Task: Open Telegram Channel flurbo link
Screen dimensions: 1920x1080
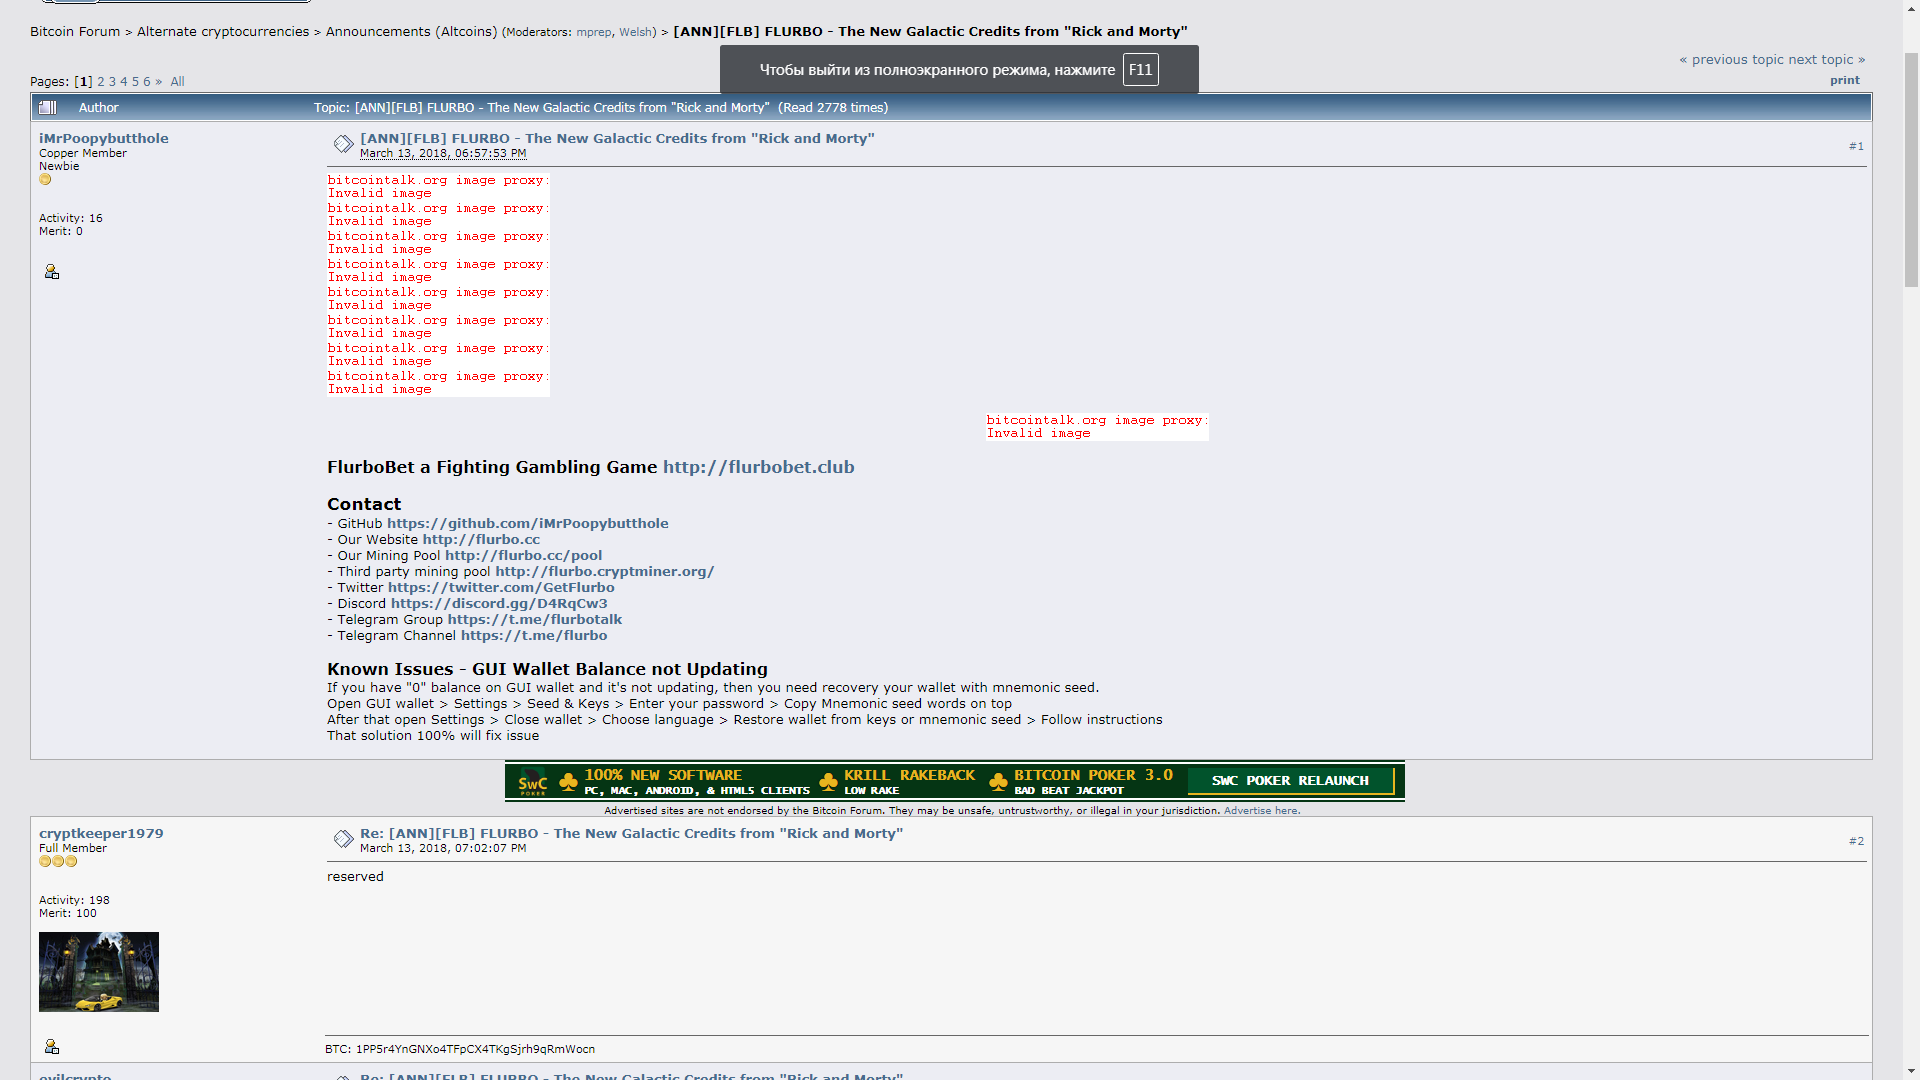Action: tap(534, 636)
